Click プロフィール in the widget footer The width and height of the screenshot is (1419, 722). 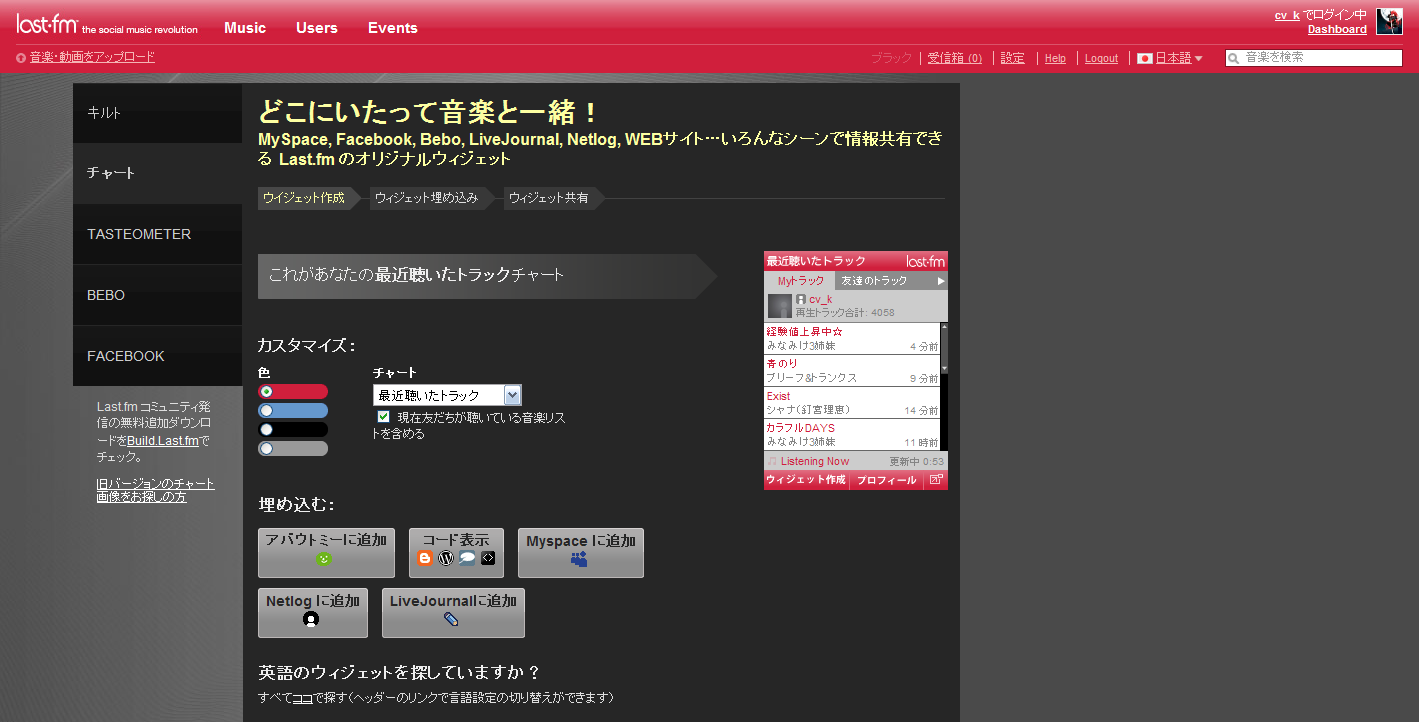click(x=887, y=480)
